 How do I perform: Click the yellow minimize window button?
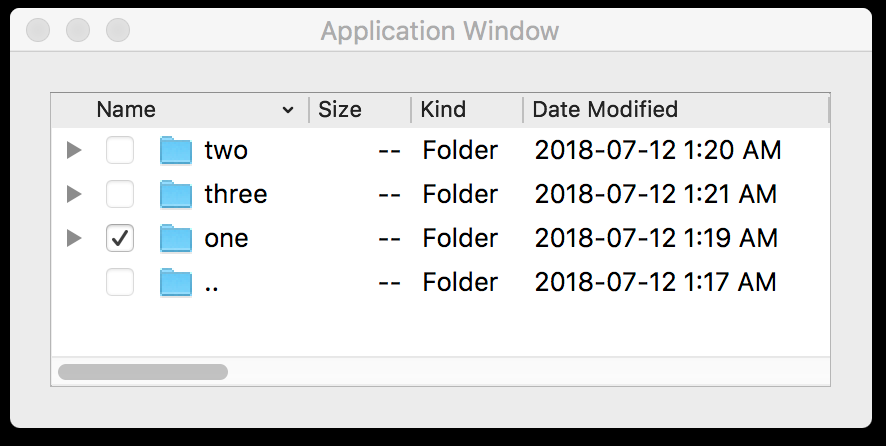78,31
